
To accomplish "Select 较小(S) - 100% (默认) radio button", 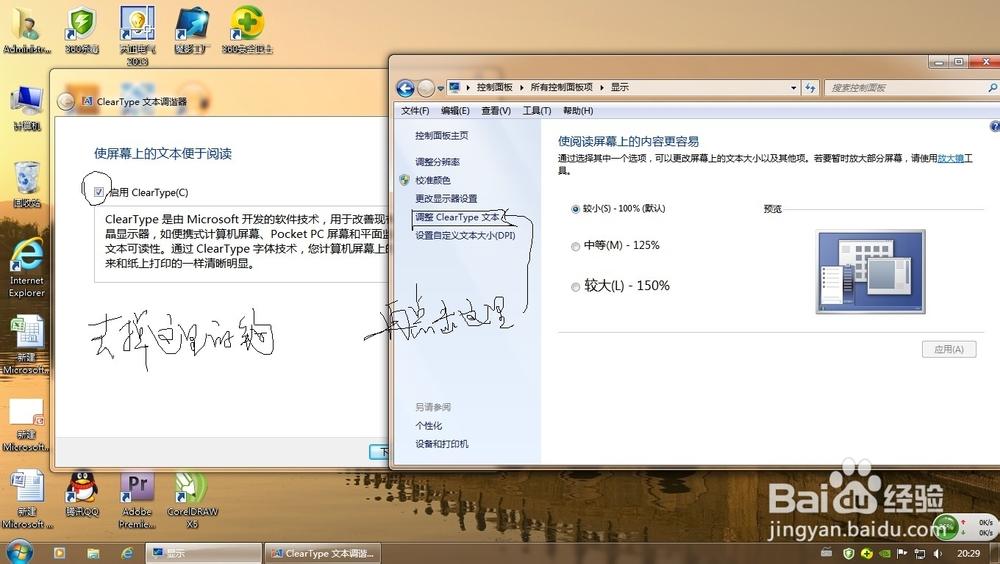I will coord(575,209).
